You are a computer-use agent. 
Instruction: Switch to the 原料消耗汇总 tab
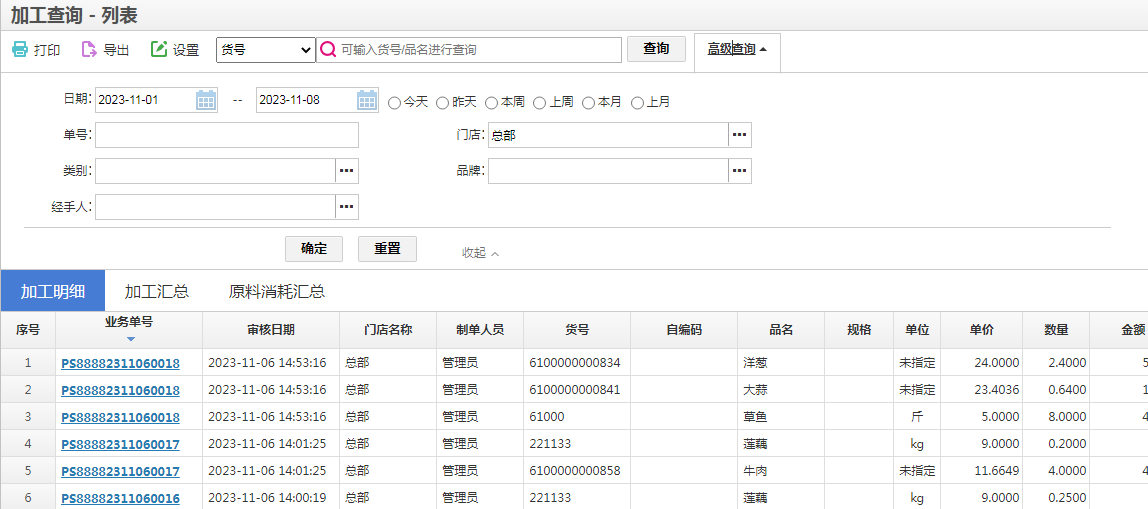(277, 291)
